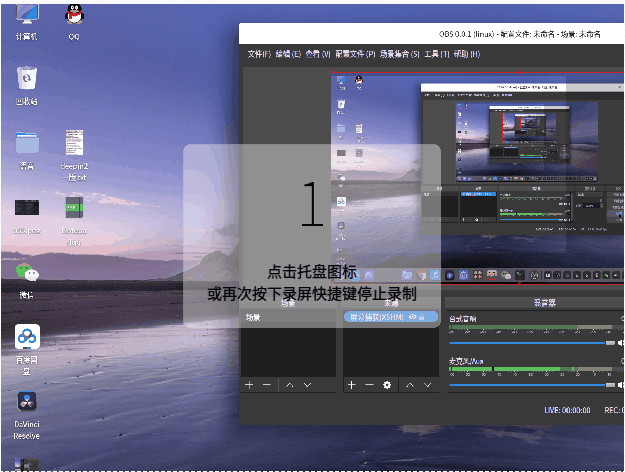Remove the scene with the minus button
This screenshot has height=472, width=625.
click(267, 385)
